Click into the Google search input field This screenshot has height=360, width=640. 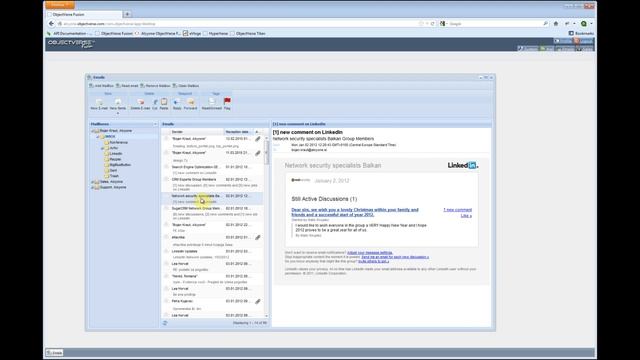tap(495, 24)
